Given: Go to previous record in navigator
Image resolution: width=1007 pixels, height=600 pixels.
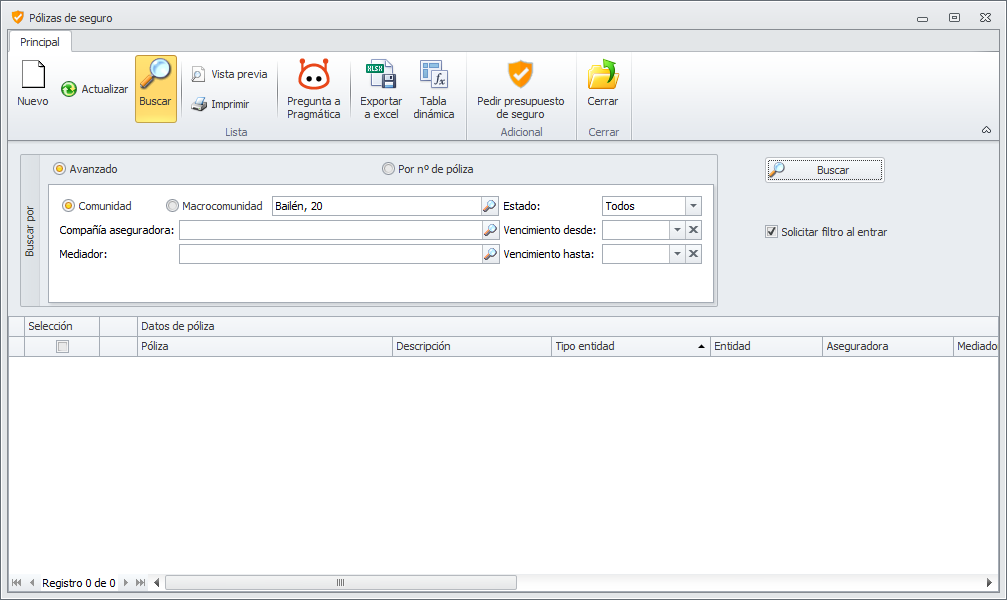Looking at the screenshot, I should [32, 583].
